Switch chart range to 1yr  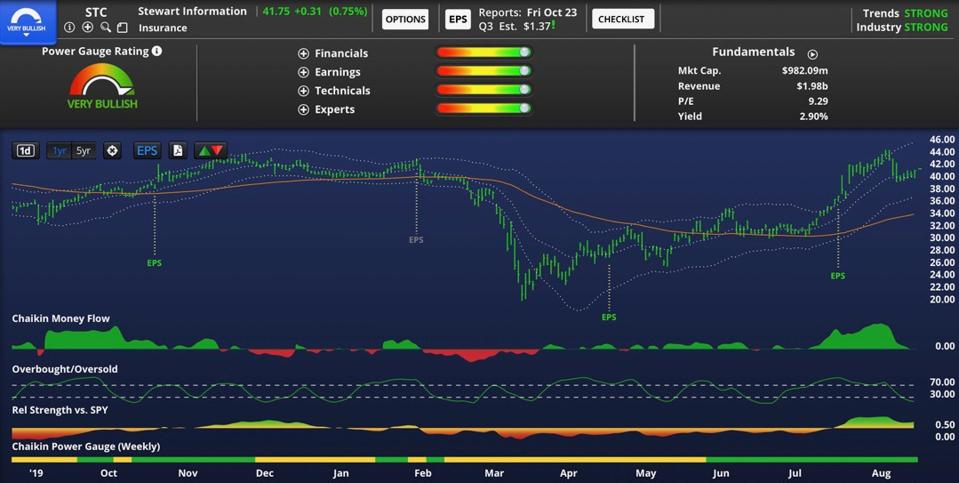click(x=59, y=150)
